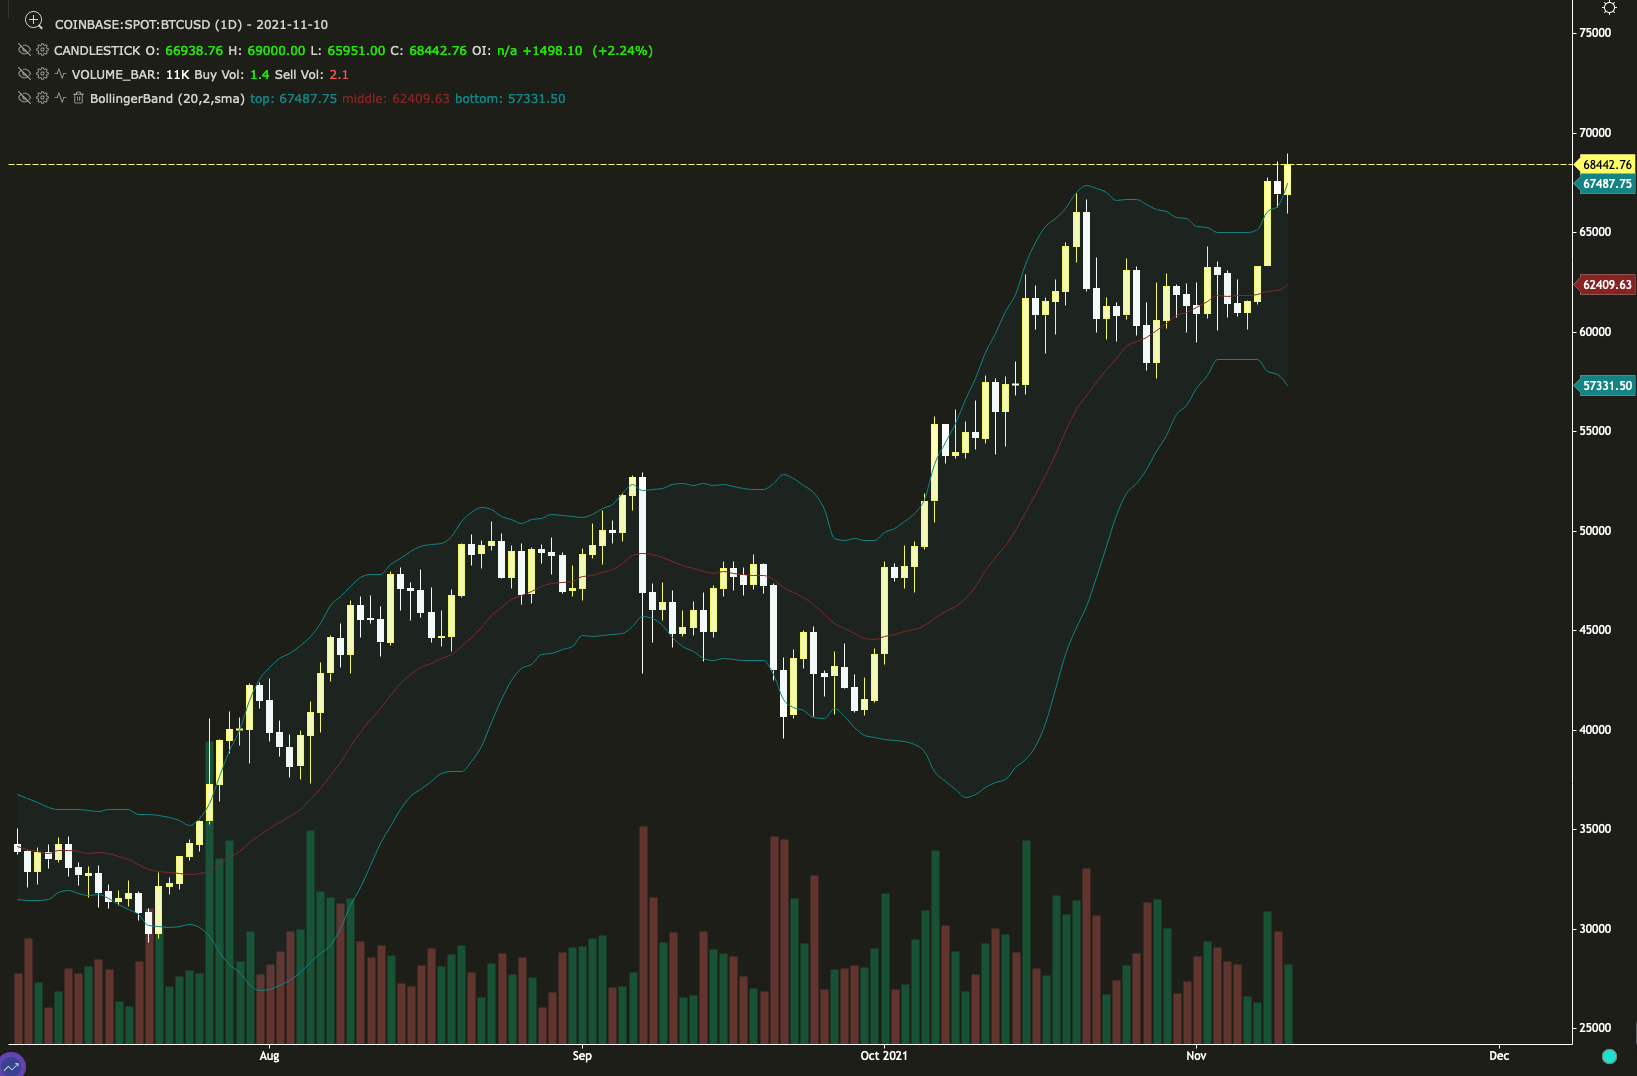Click the BollingerBand pulse line icon
The width and height of the screenshot is (1637, 1076).
[60, 98]
